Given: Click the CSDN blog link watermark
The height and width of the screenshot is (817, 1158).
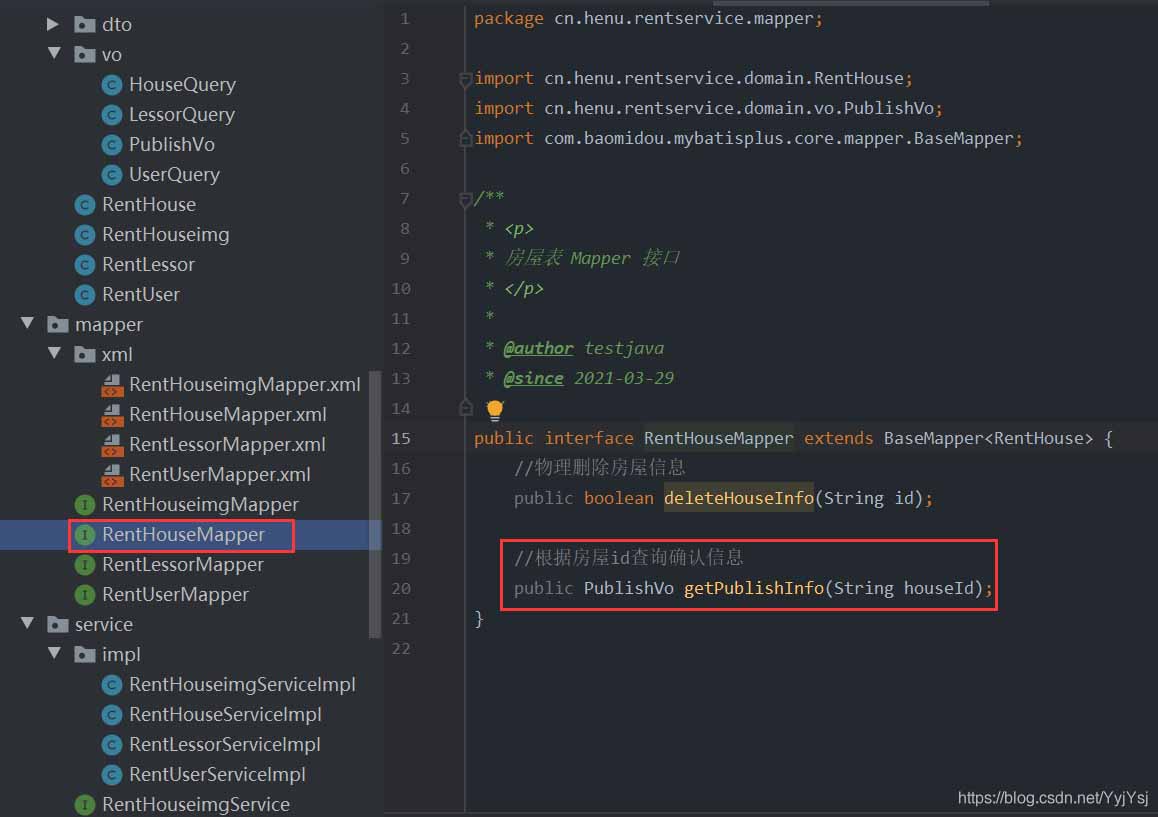Looking at the screenshot, I should click(1051, 798).
